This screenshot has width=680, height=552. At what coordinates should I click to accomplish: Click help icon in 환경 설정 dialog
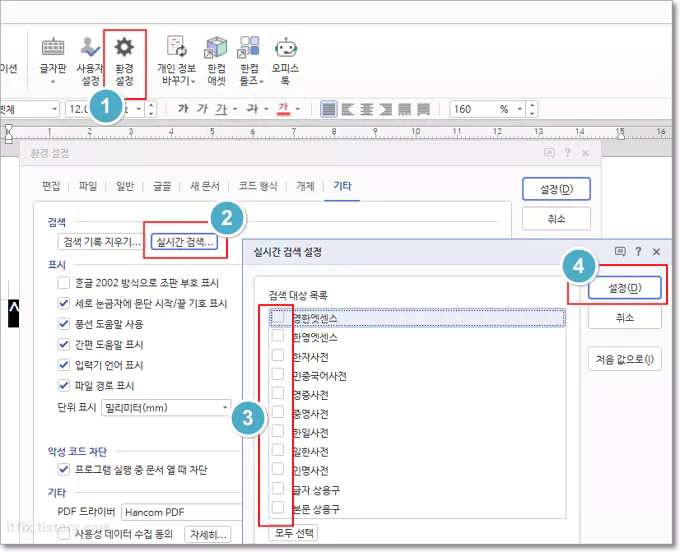click(567, 153)
